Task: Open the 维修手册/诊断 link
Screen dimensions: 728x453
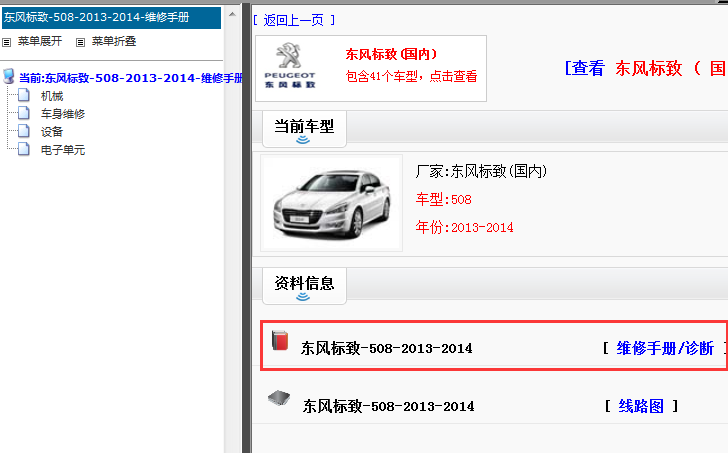Action: pos(665,348)
